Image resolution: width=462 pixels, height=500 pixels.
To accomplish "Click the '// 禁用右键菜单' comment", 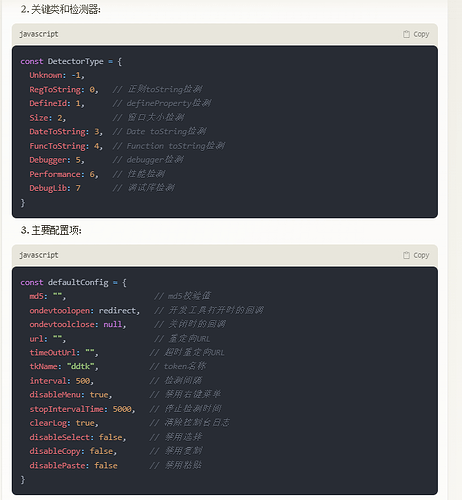I will click(x=185, y=395).
